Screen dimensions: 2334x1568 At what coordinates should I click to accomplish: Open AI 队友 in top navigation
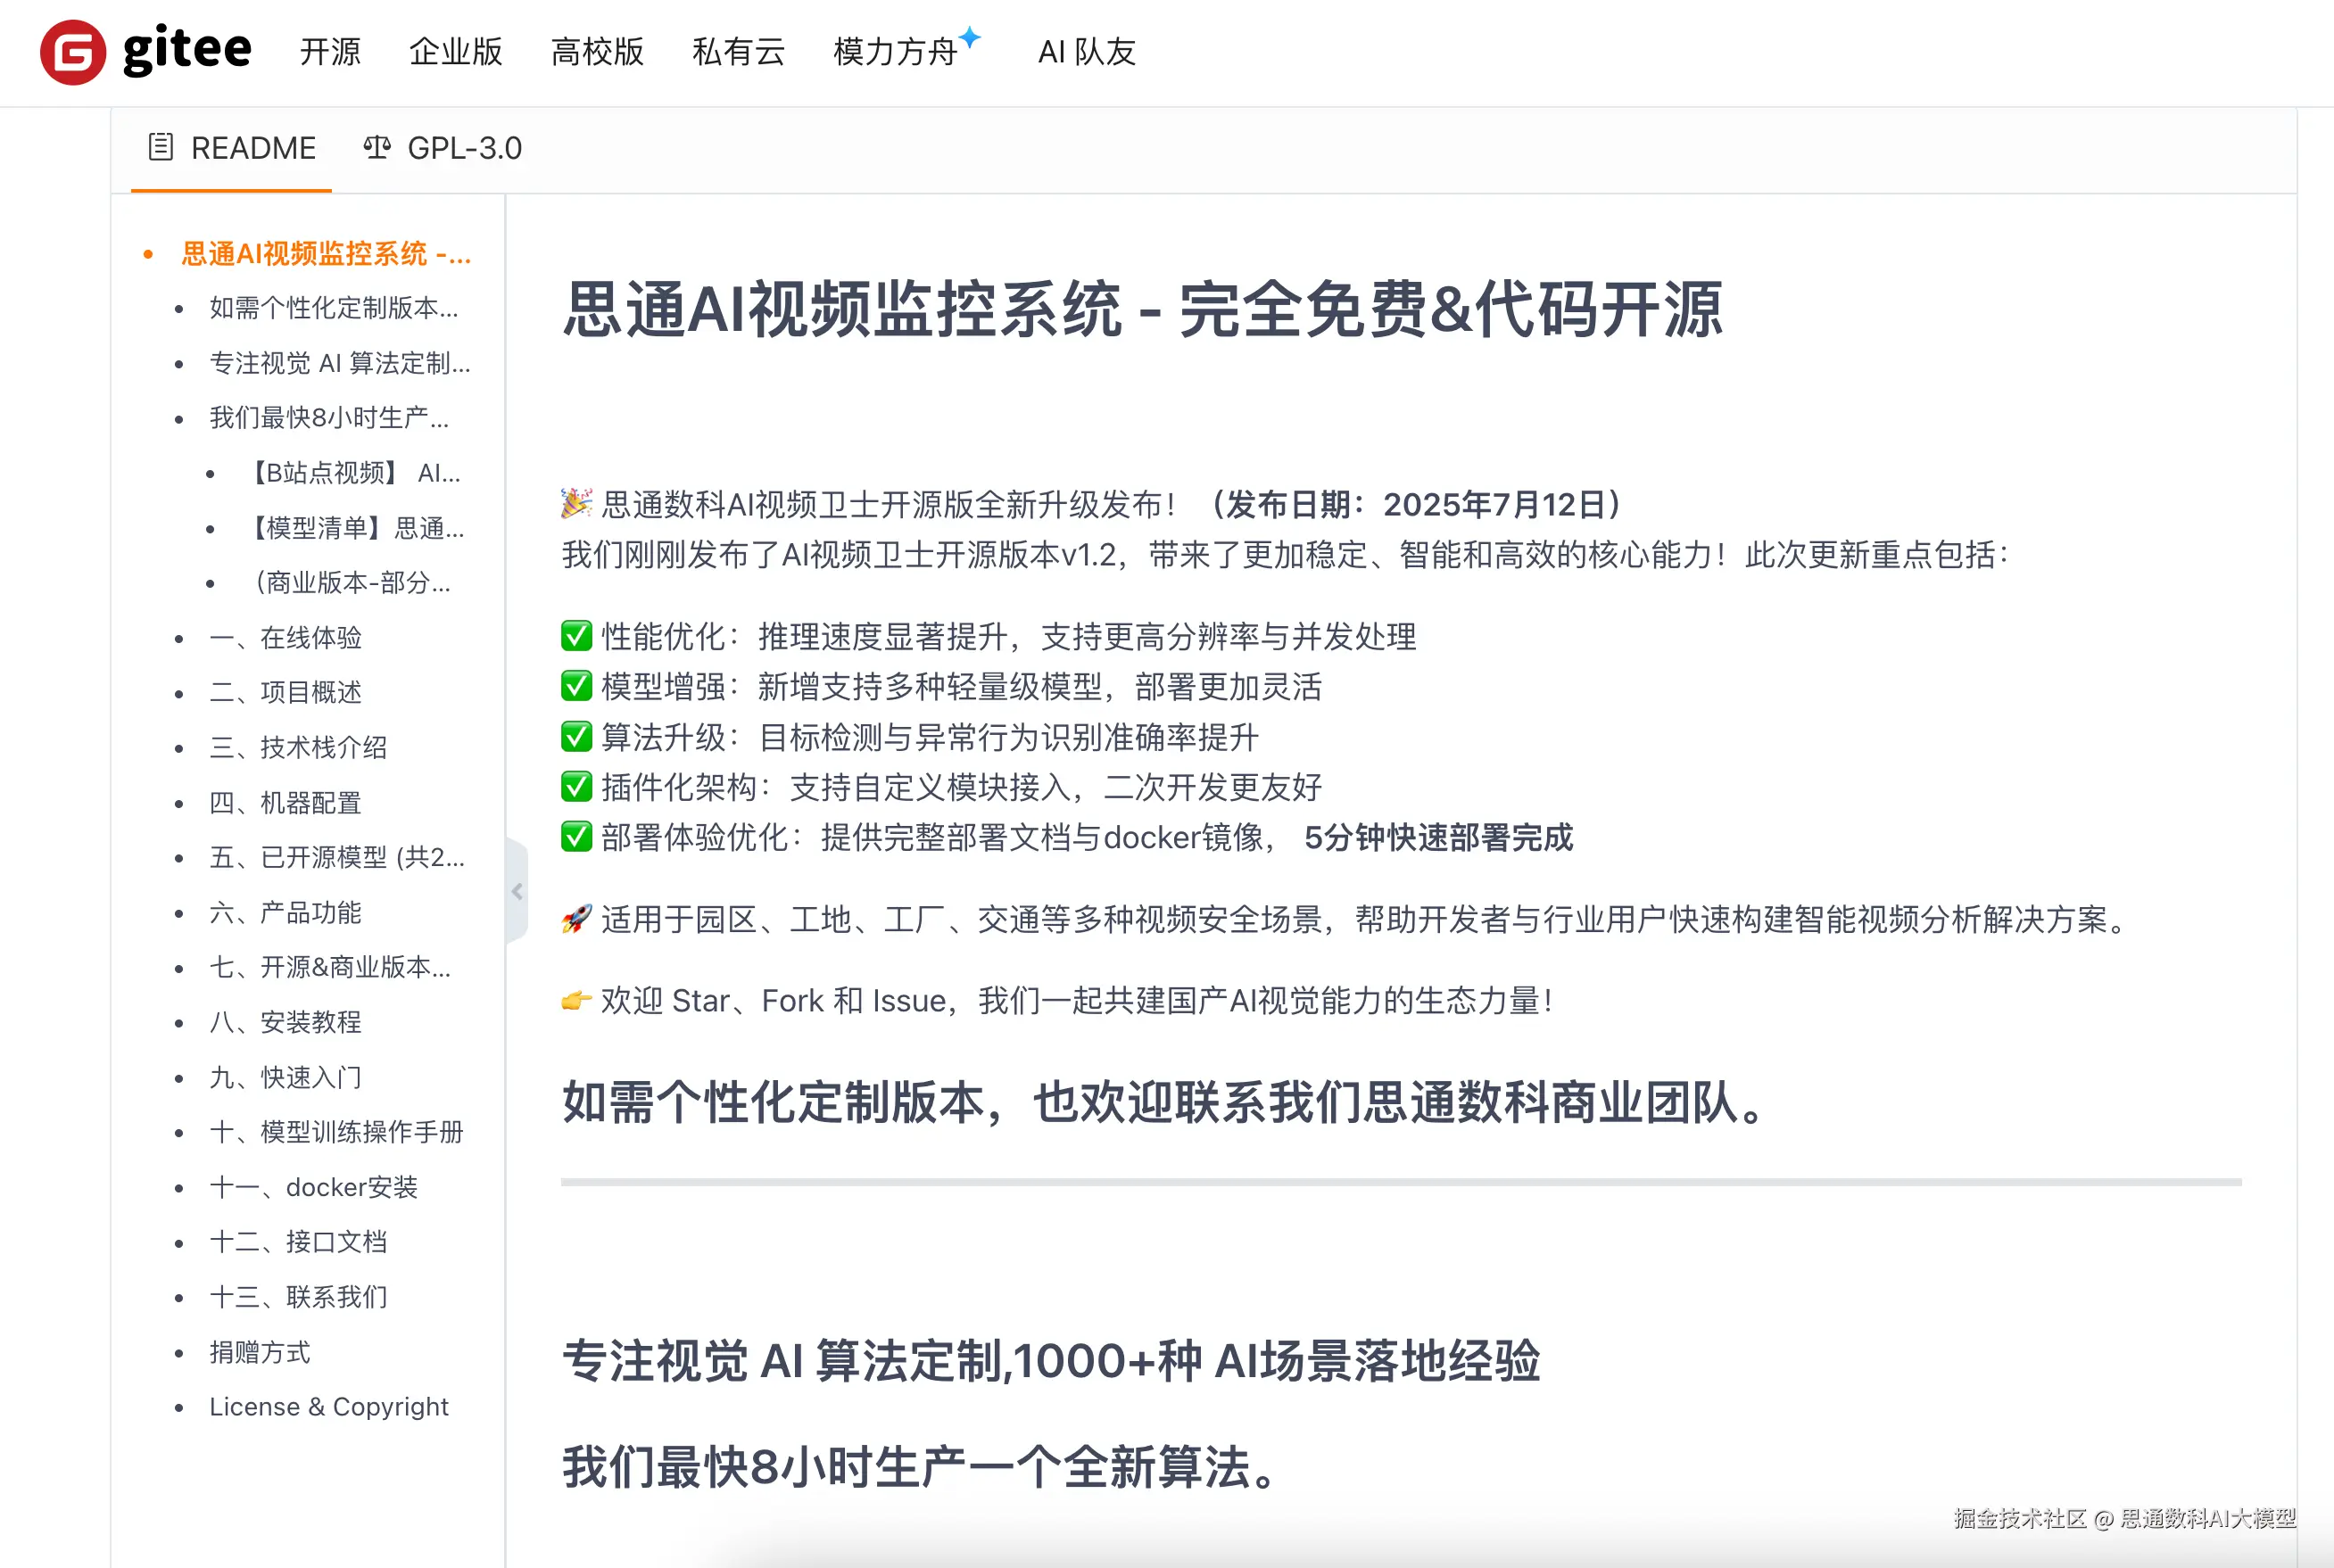coord(1086,52)
